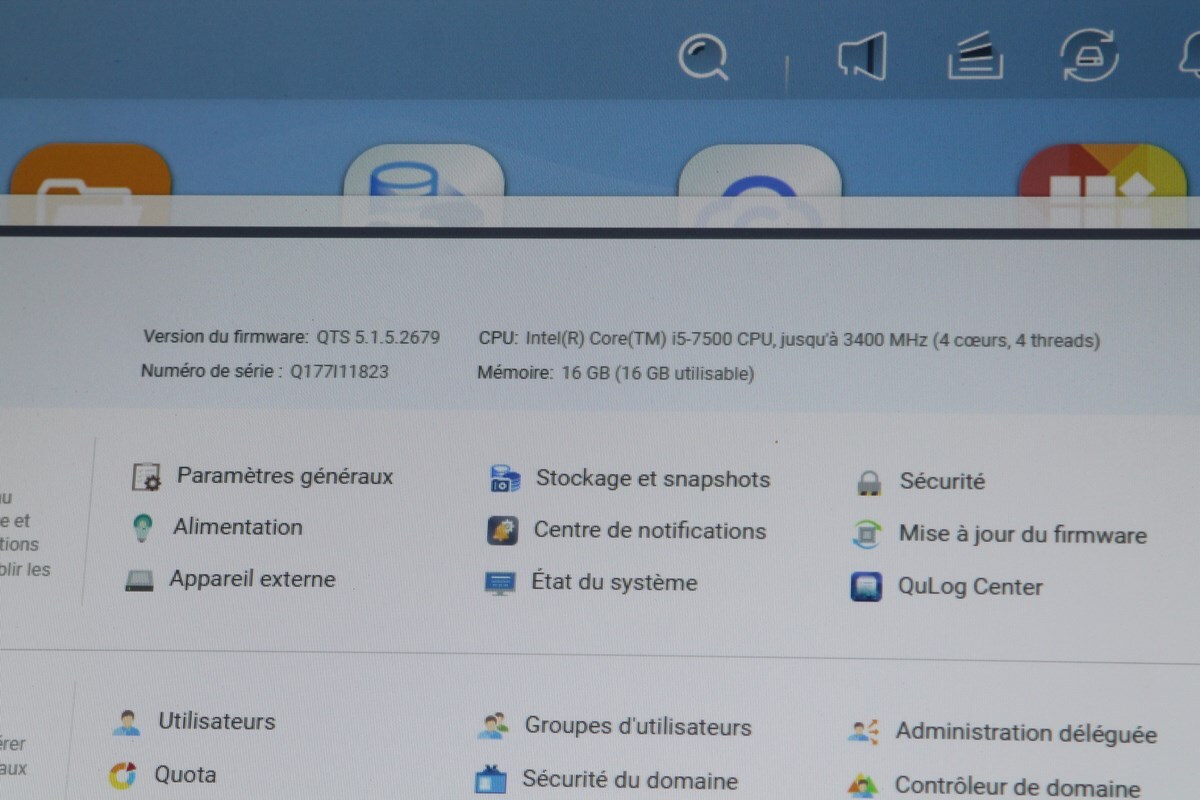Viewport: 1200px width, 800px height.
Task: Open external devices sync icon
Action: click(1089, 55)
